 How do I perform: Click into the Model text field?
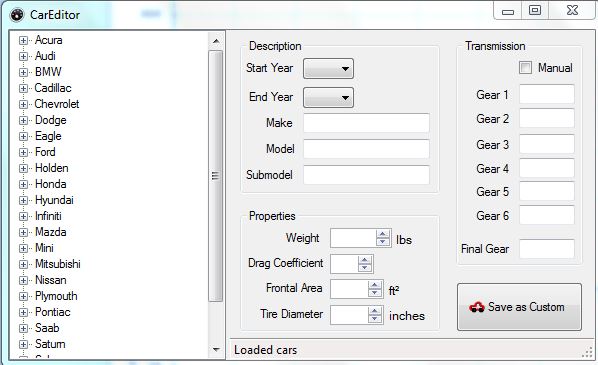(367, 149)
